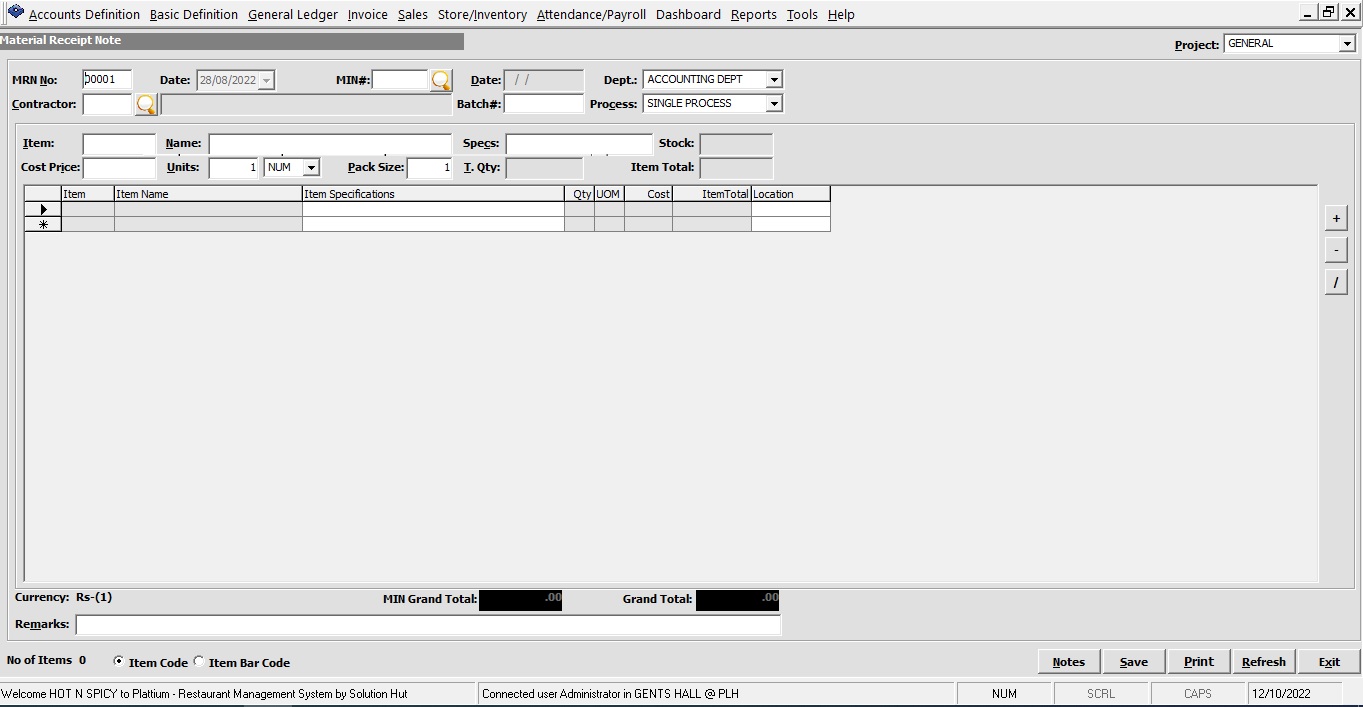
Task: Open the Reports menu
Action: point(753,15)
